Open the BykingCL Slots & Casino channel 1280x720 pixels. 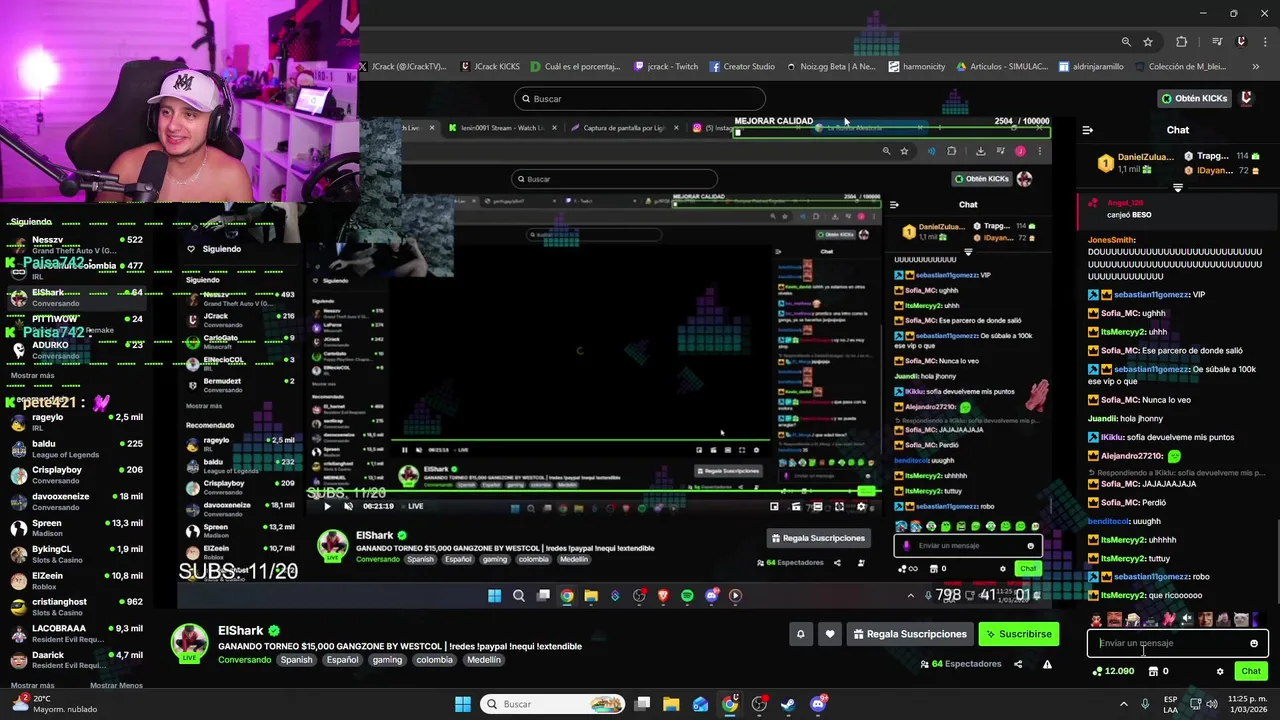click(x=76, y=554)
